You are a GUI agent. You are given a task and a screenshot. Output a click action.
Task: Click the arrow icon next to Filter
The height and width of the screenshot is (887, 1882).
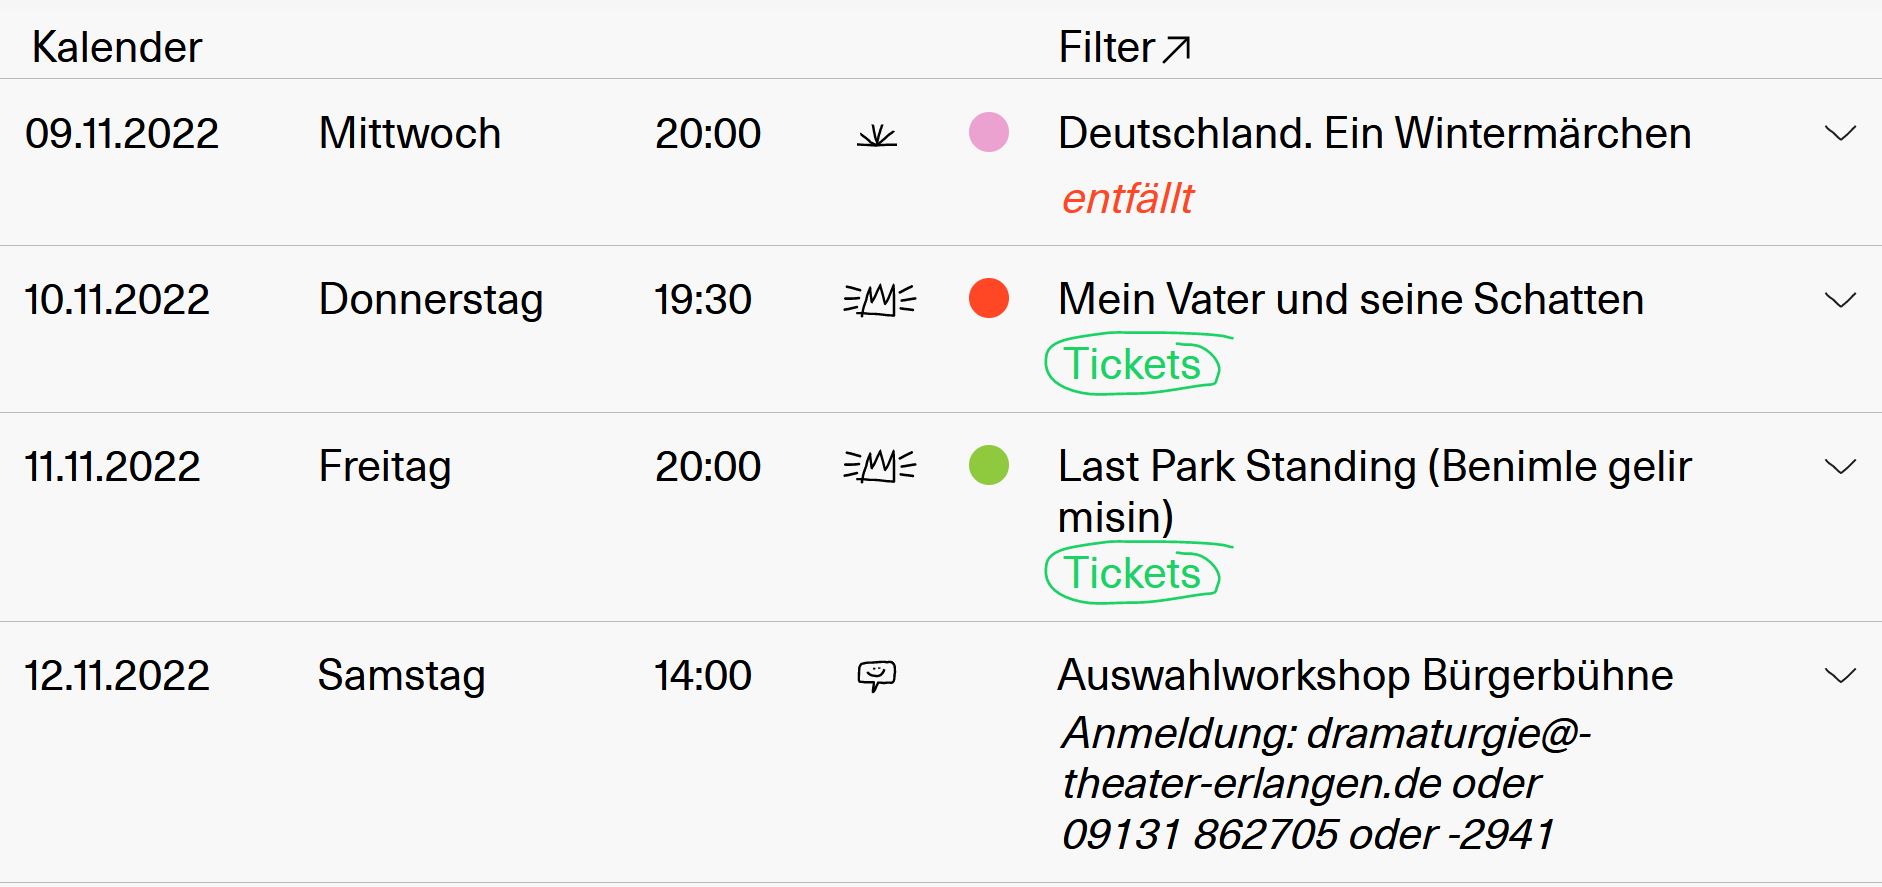coord(1177,48)
